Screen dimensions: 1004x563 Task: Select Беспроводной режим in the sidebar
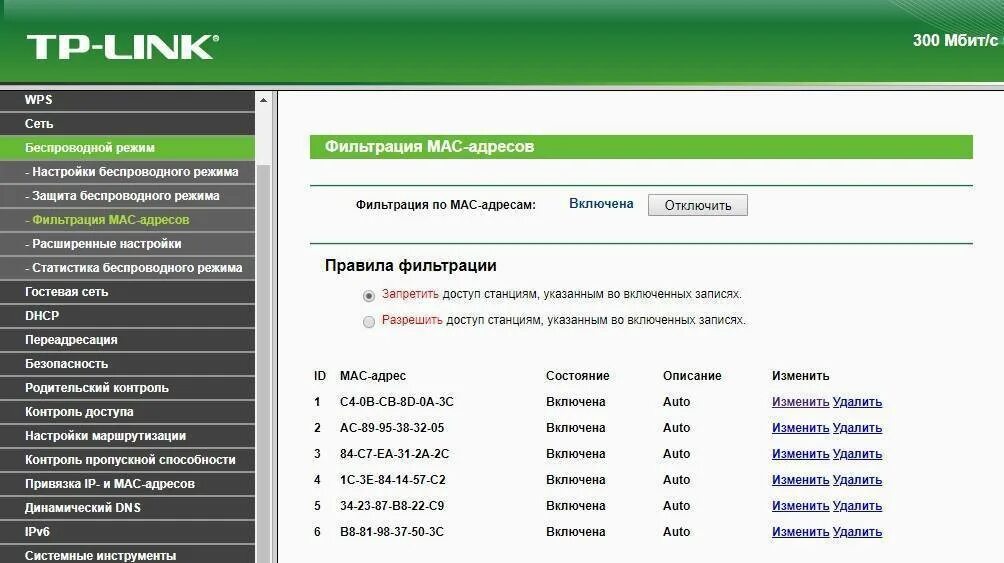click(x=127, y=147)
